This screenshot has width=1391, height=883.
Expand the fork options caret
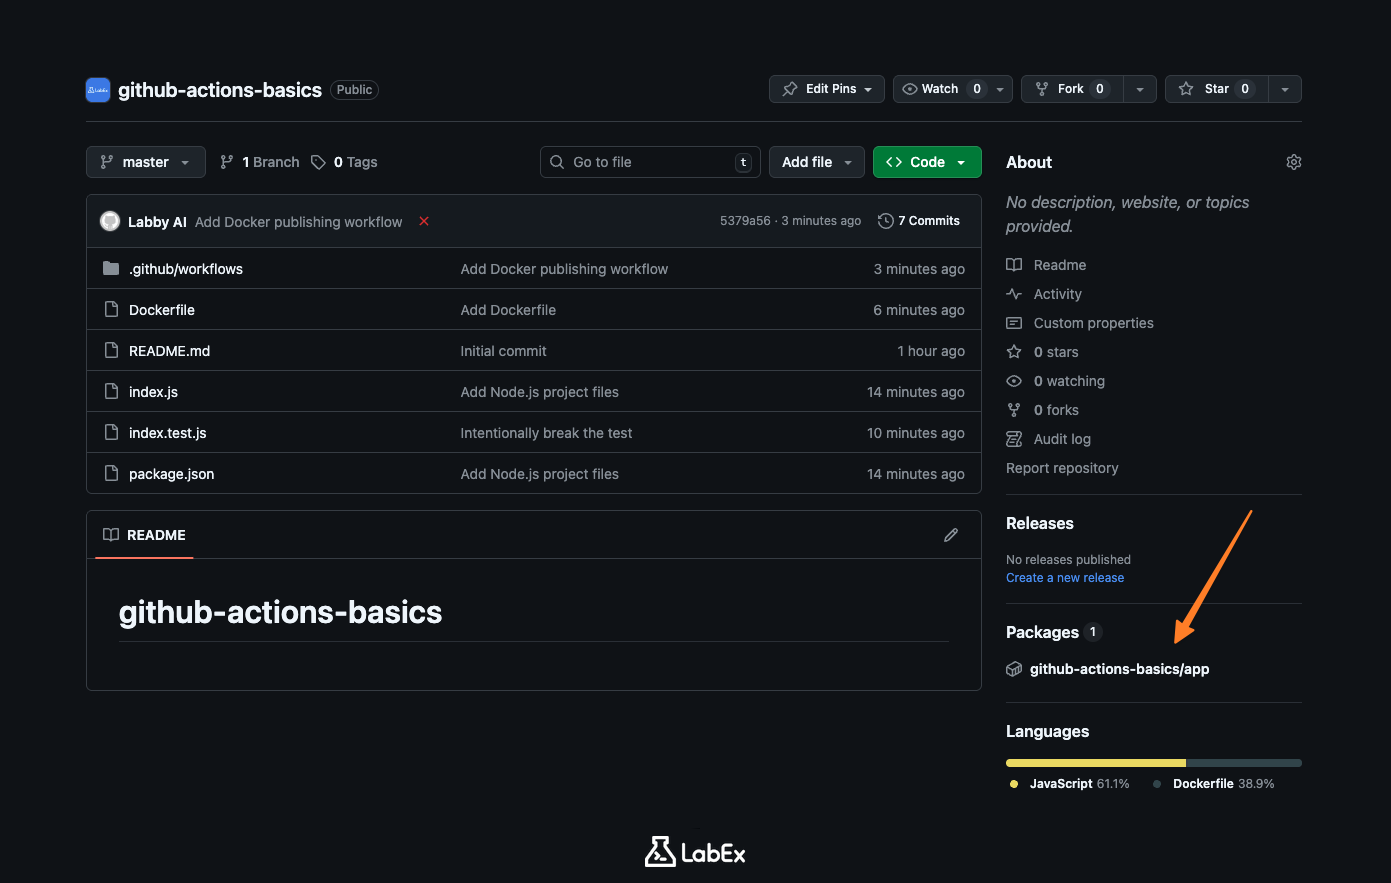pyautogui.click(x=1140, y=89)
